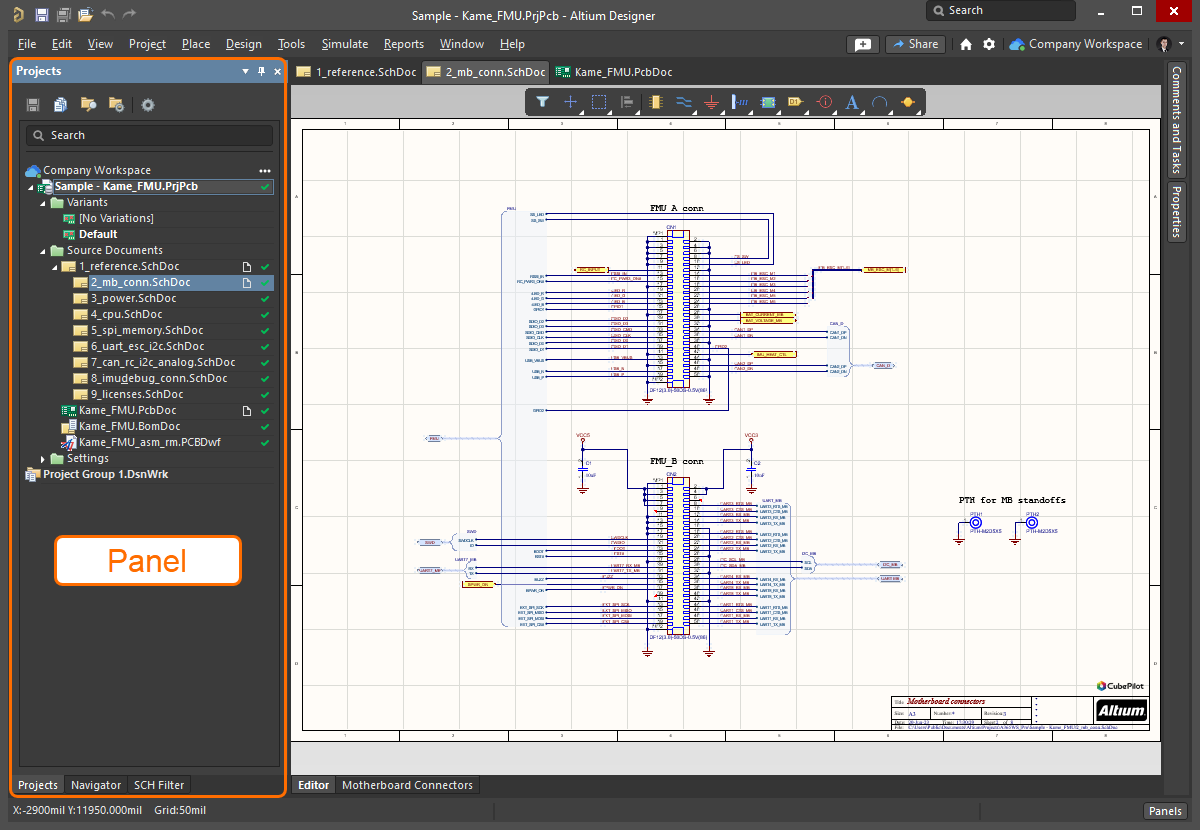Open the user account dropdown arrow
The height and width of the screenshot is (830, 1200).
[1182, 44]
